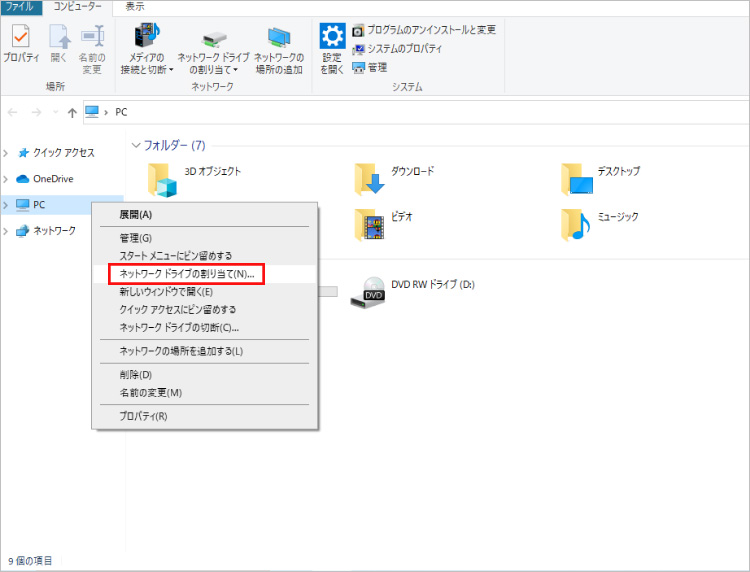Choose Open in new window (新しいウィンドウで開く(E))
The image size is (750, 572).
(x=205, y=292)
